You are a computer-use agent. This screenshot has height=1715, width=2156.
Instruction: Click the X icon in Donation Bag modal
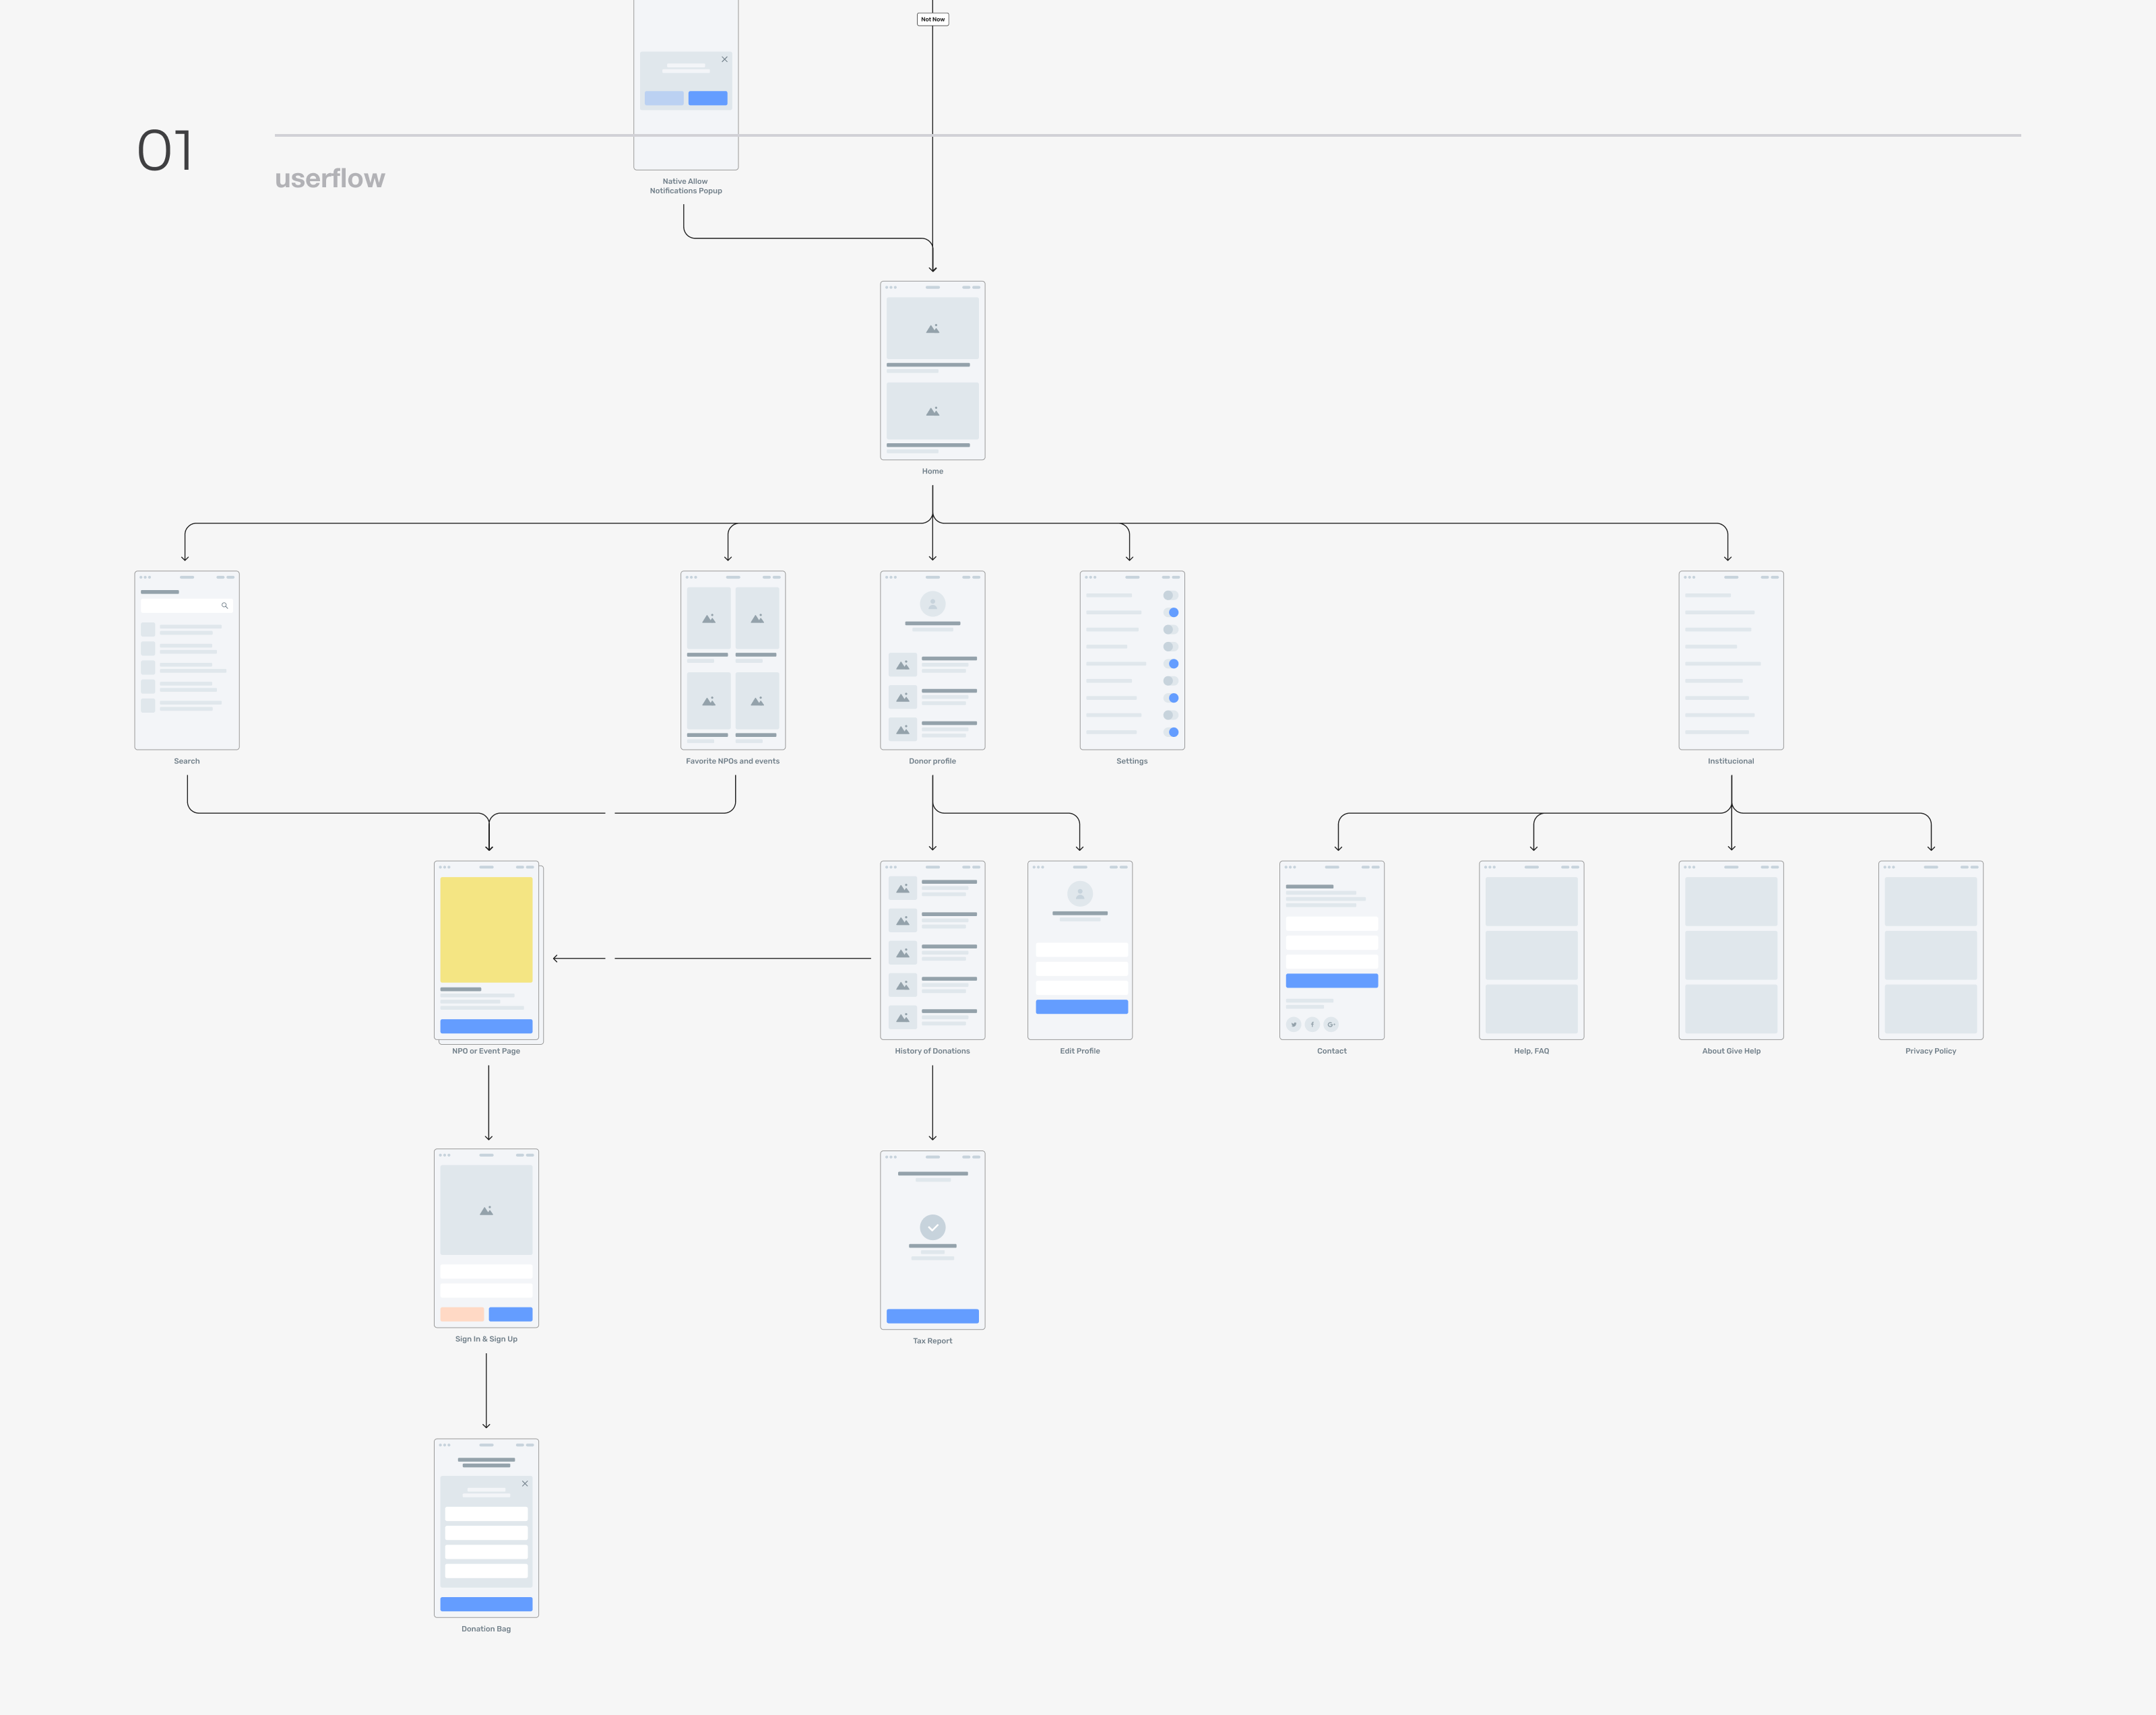coord(525,1483)
